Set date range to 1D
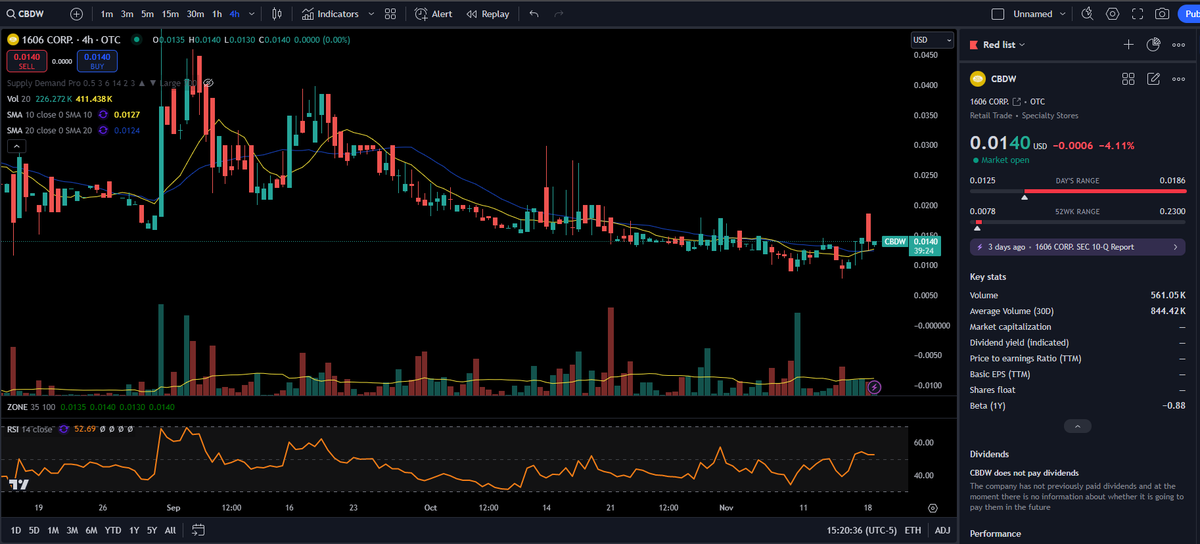The width and height of the screenshot is (1200, 544). coord(16,530)
